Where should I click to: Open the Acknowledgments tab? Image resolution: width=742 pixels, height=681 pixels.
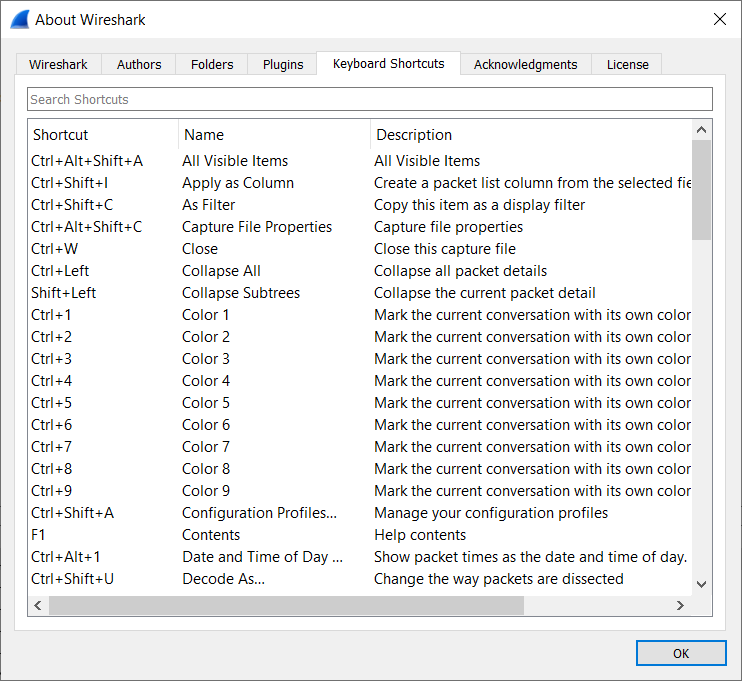coord(525,64)
